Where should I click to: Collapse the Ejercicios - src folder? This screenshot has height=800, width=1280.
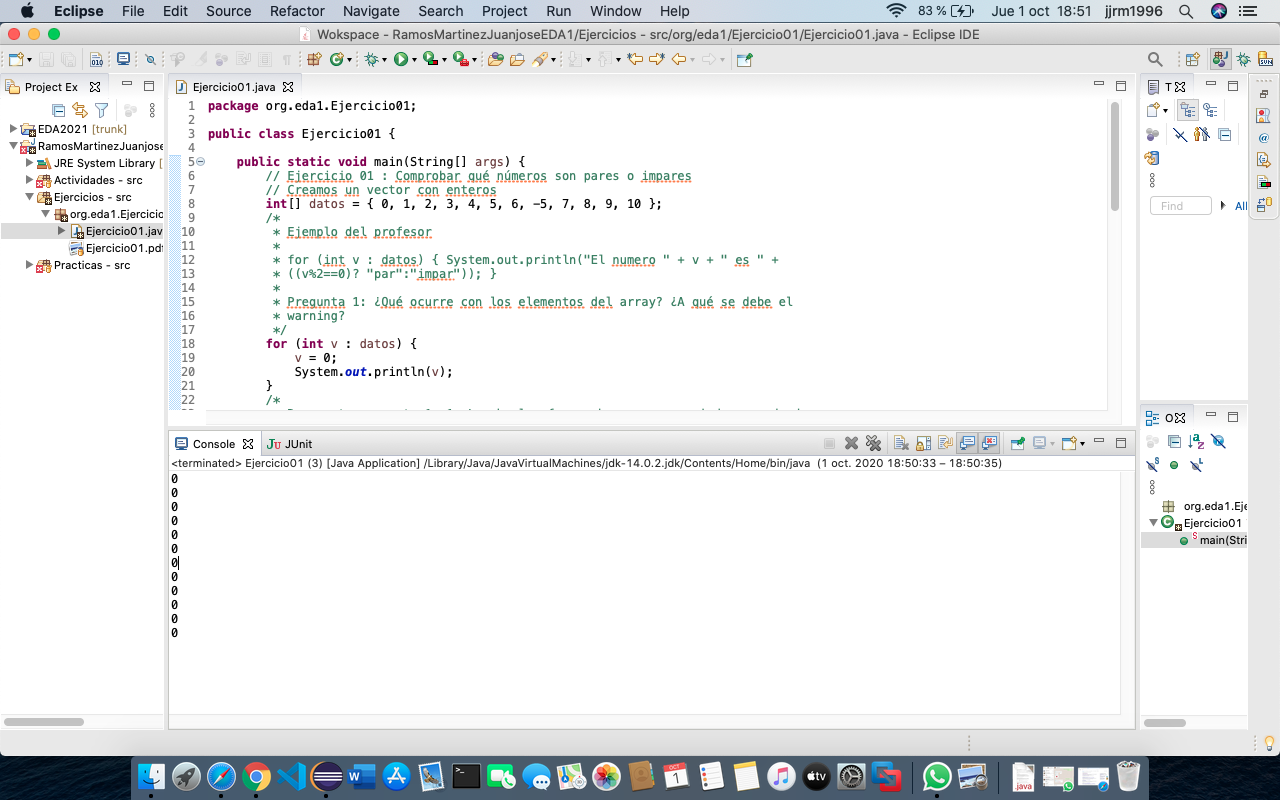point(30,197)
